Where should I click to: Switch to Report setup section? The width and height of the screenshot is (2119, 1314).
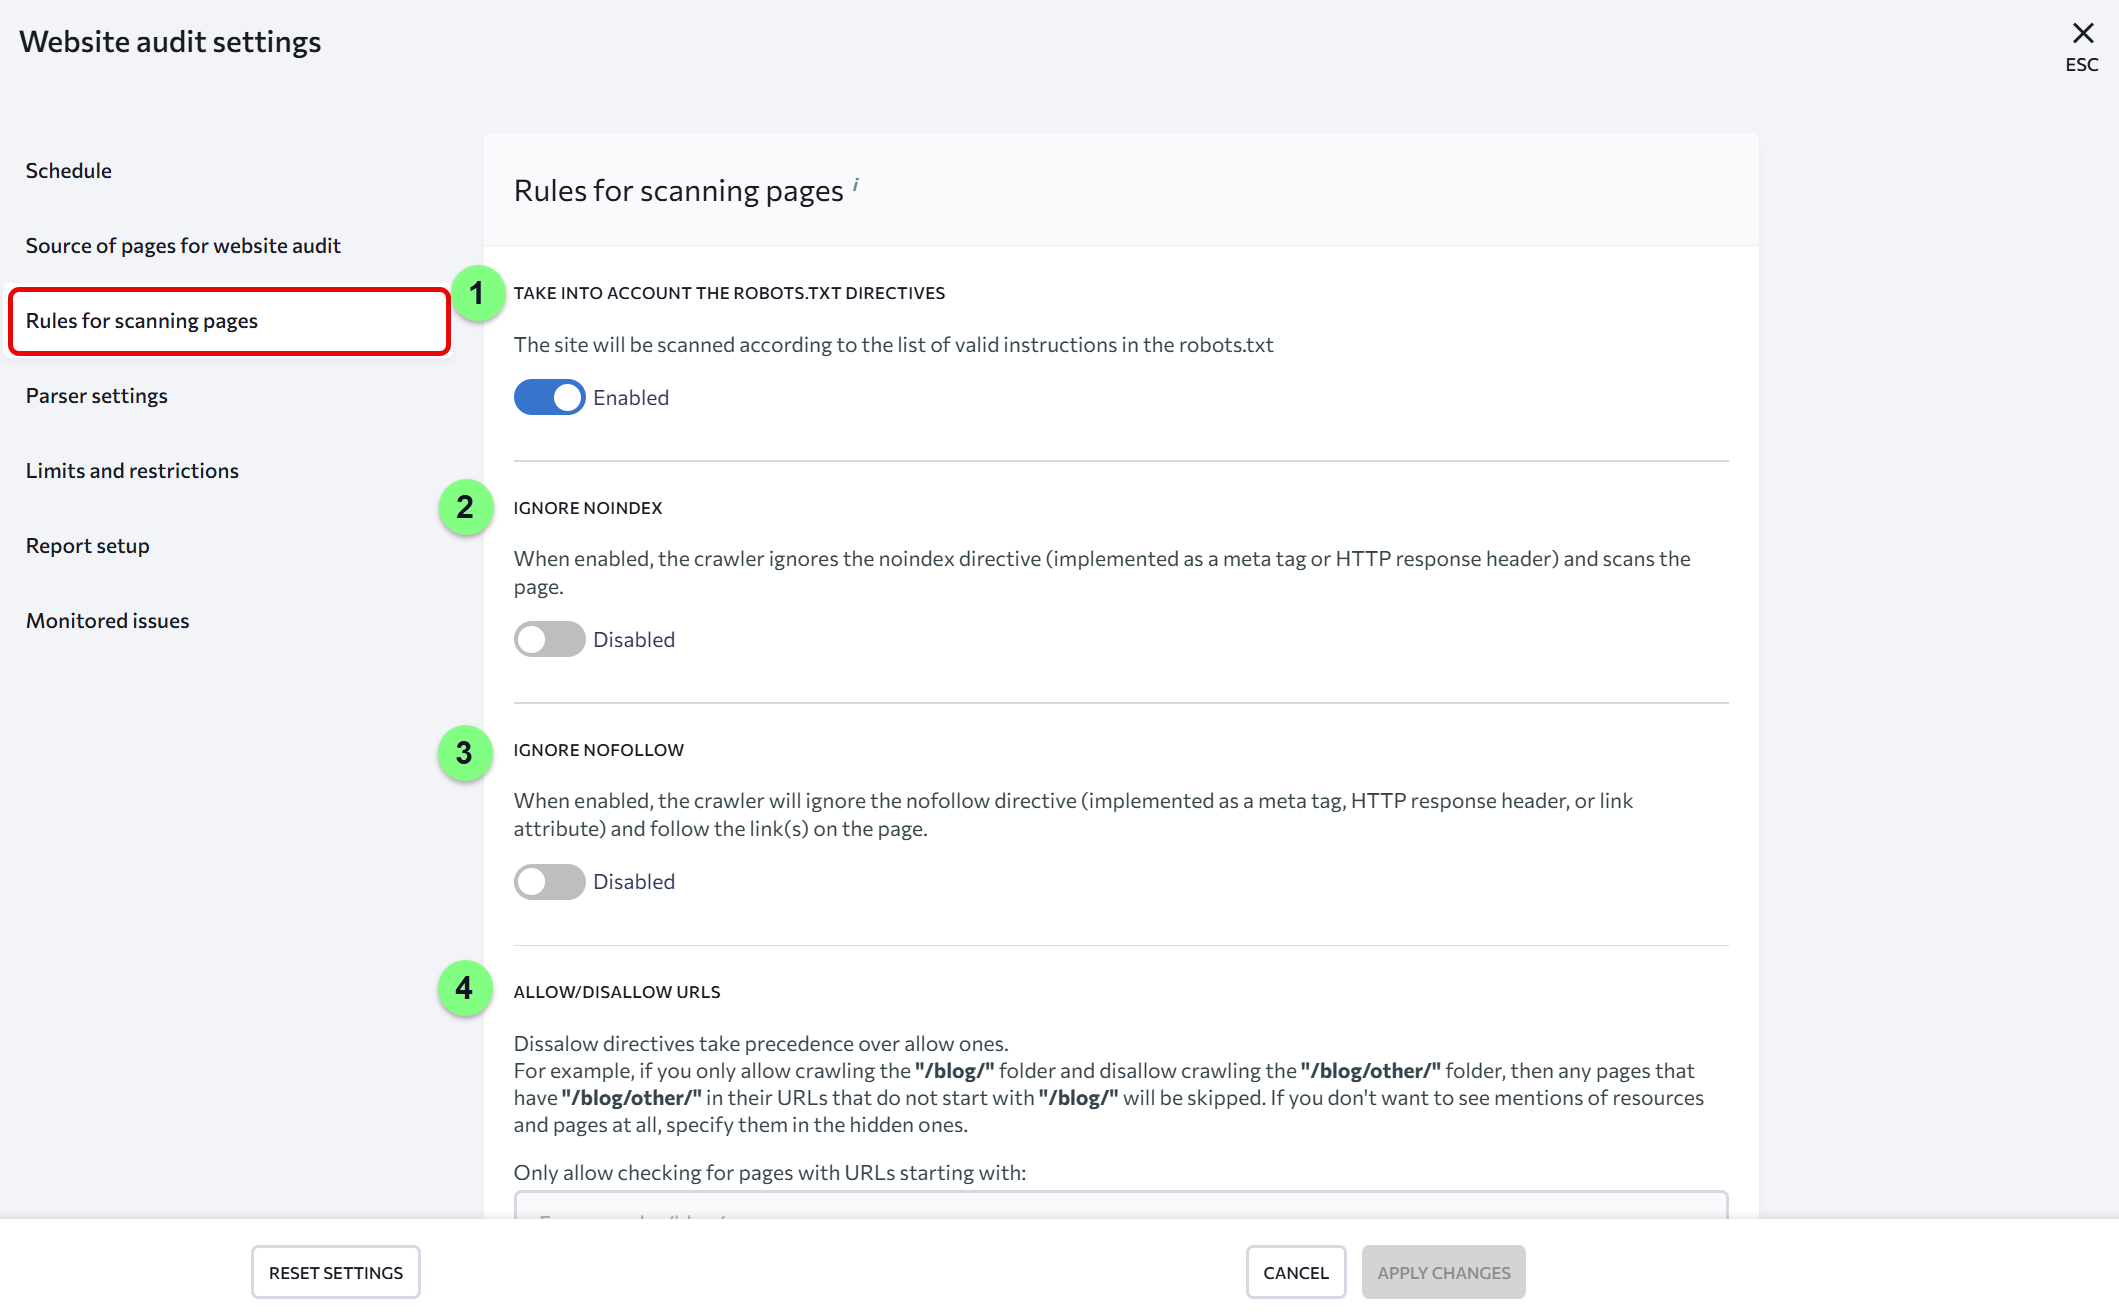[x=87, y=546]
